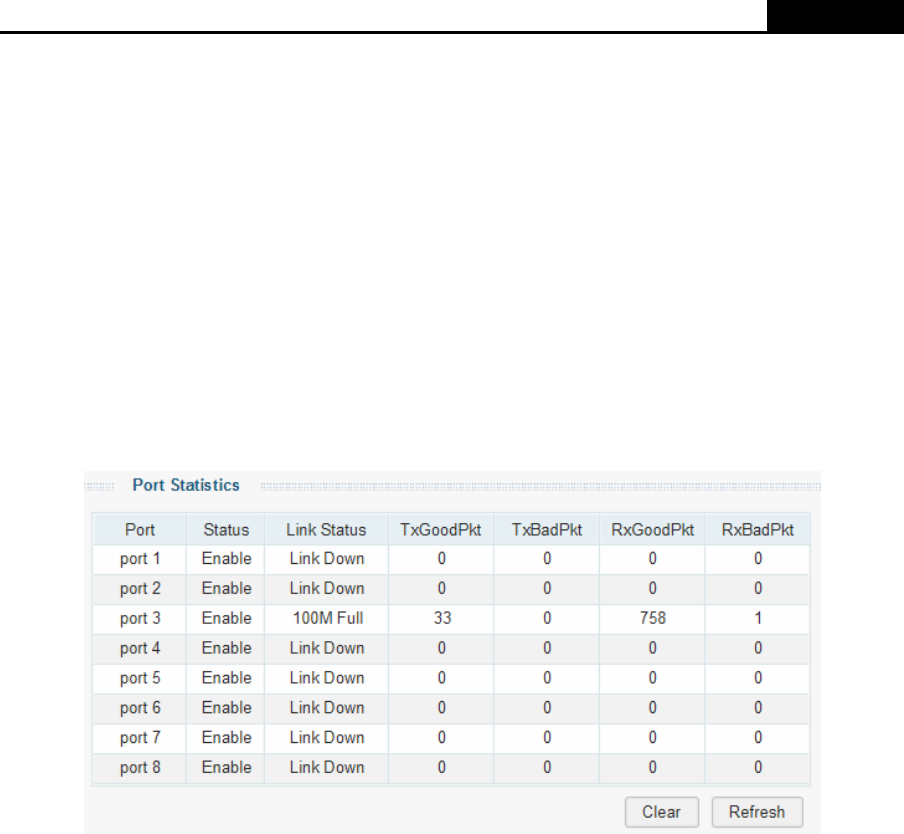Click the RxBadPkt value 1 for port 3

pos(758,618)
